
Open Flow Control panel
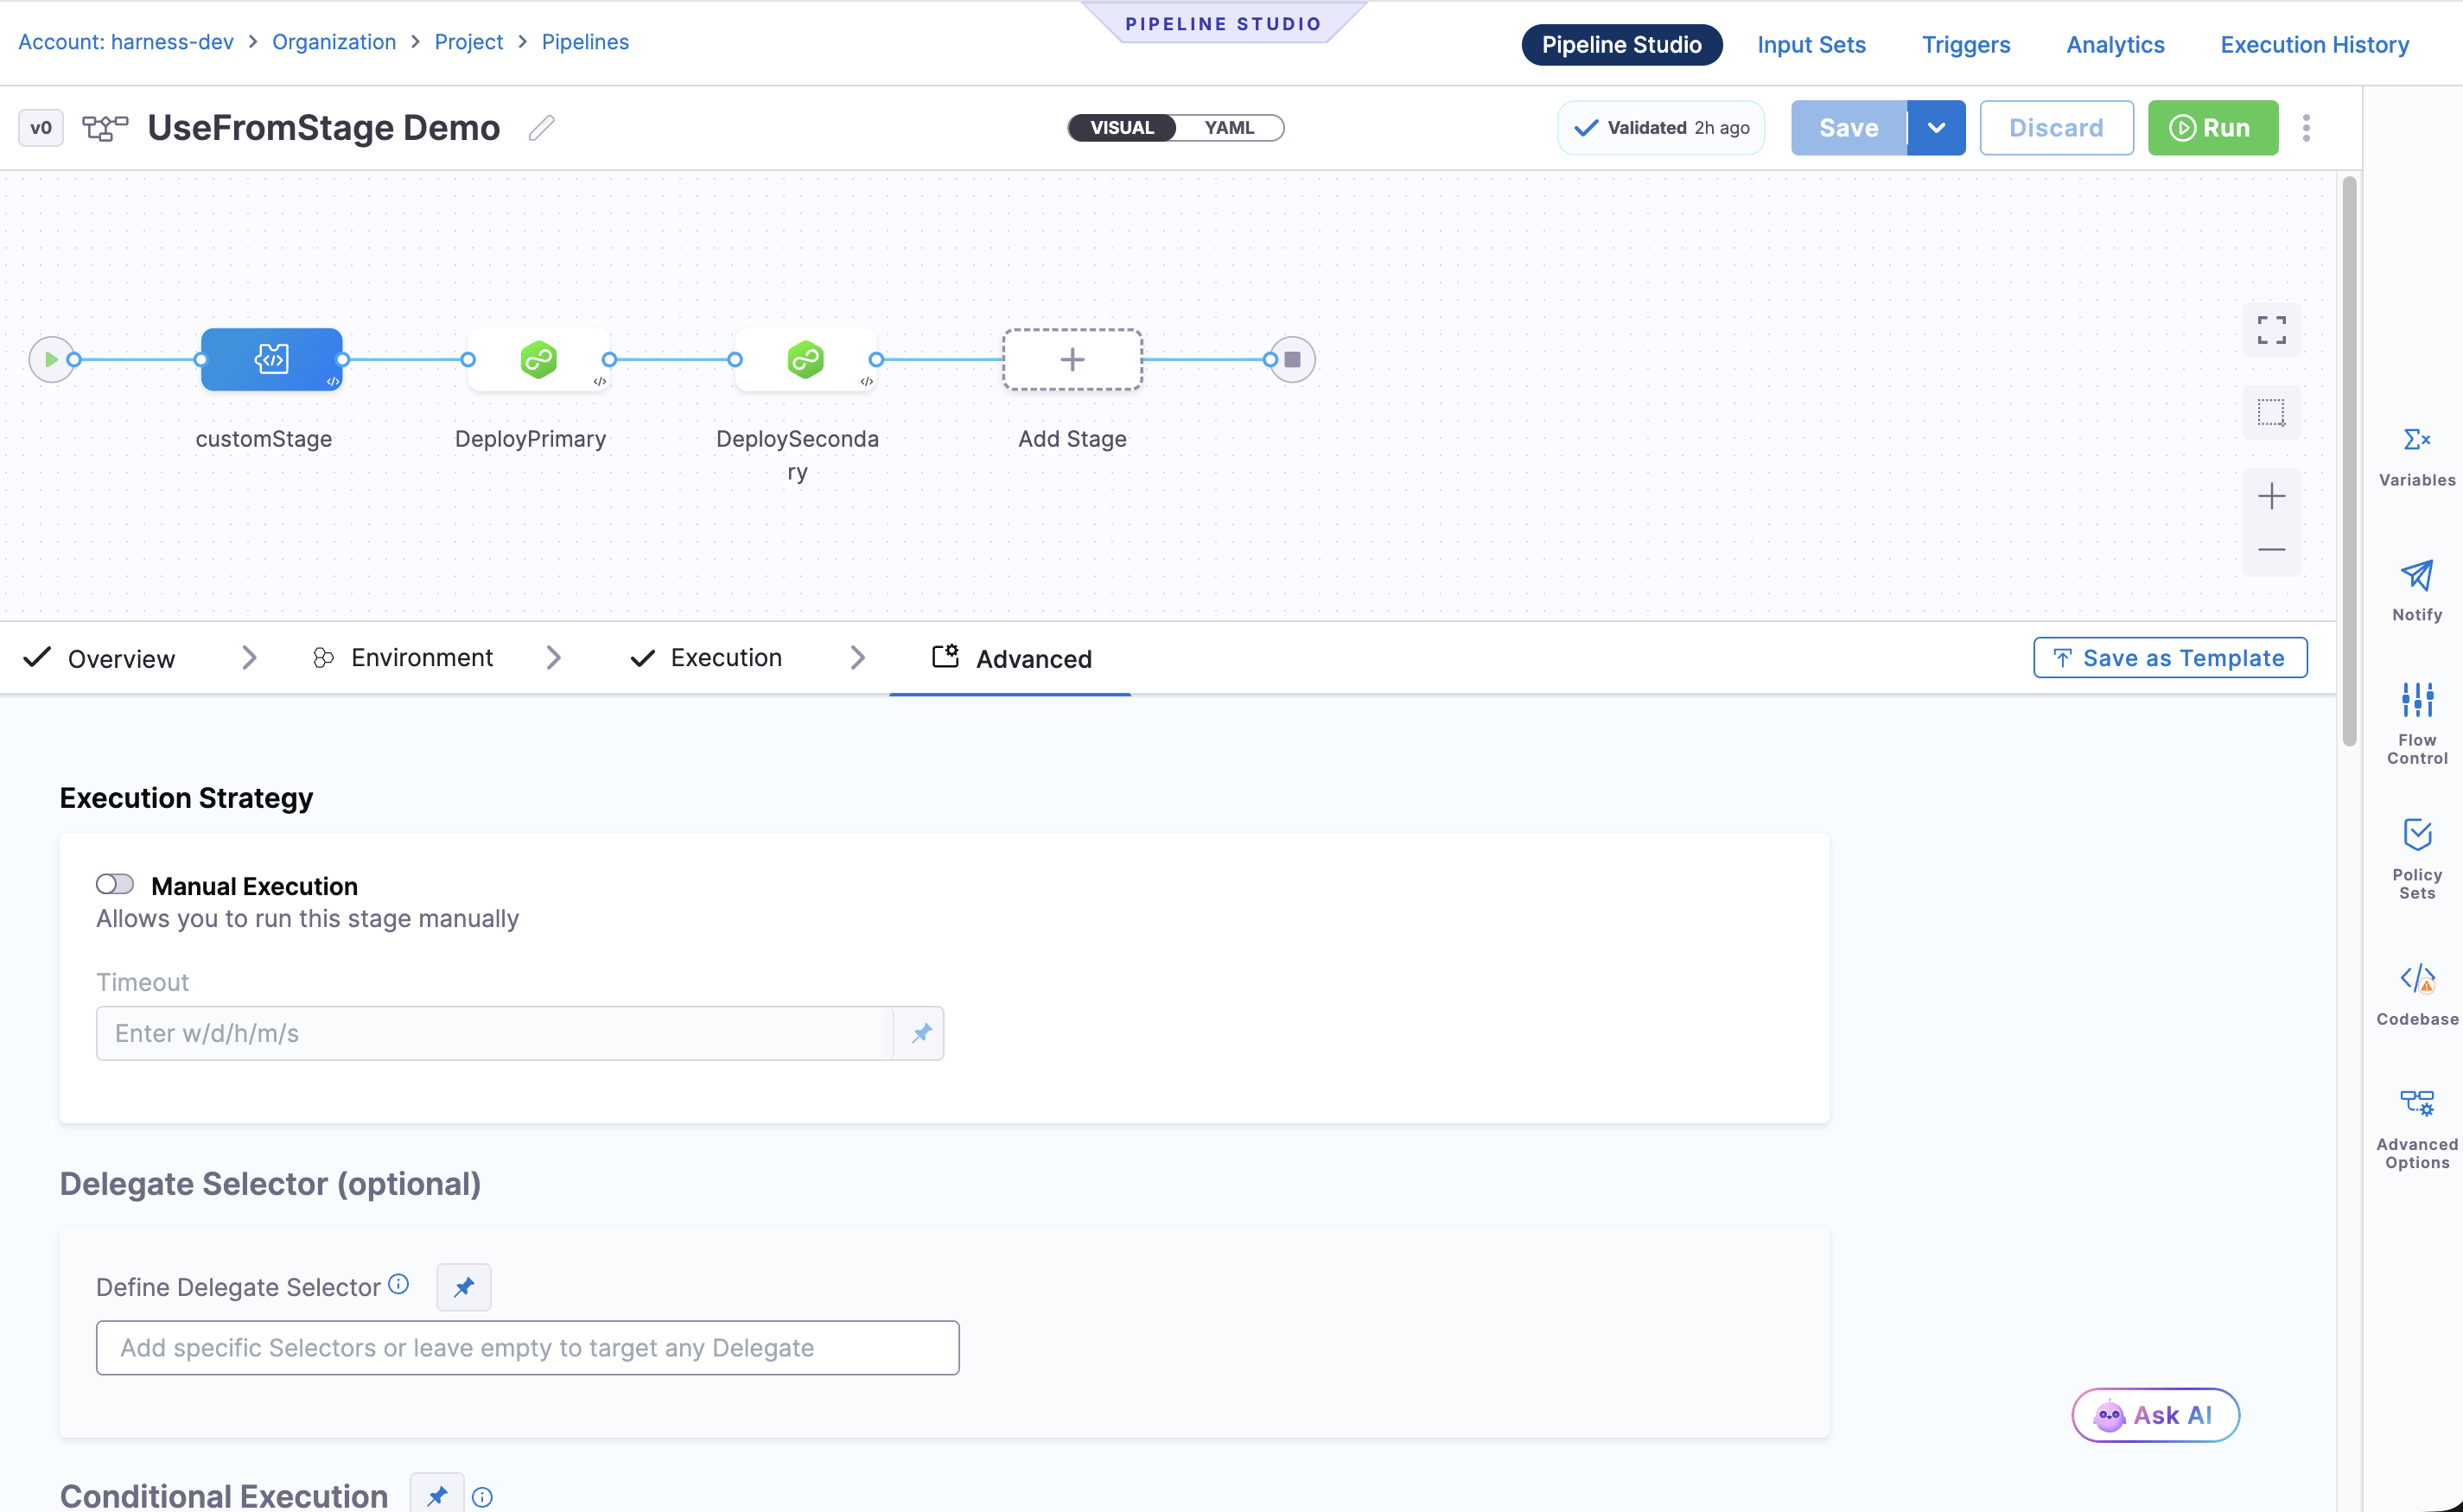click(2416, 723)
